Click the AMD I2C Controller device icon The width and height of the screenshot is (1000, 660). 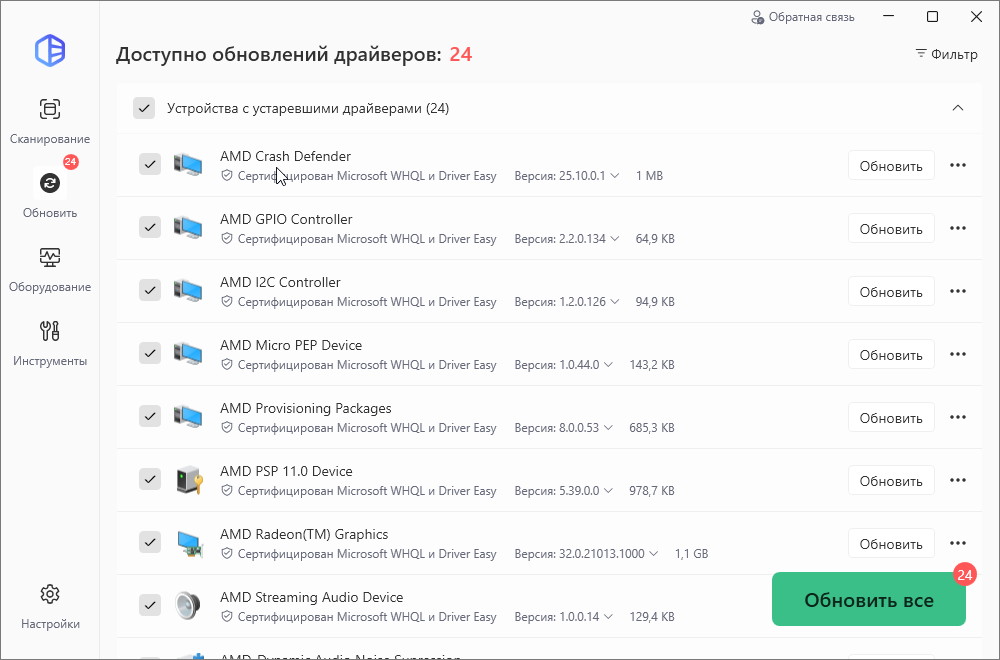pyautogui.click(x=188, y=291)
